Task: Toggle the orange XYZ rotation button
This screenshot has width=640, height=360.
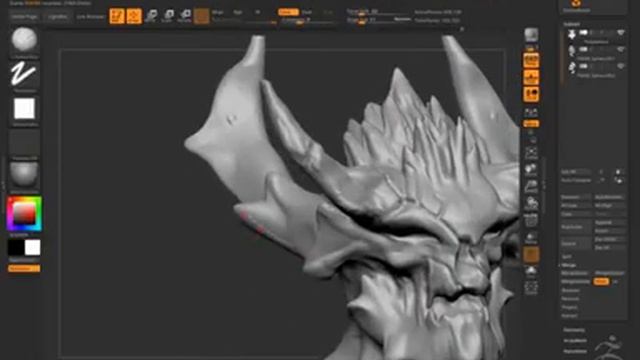Action: [531, 124]
